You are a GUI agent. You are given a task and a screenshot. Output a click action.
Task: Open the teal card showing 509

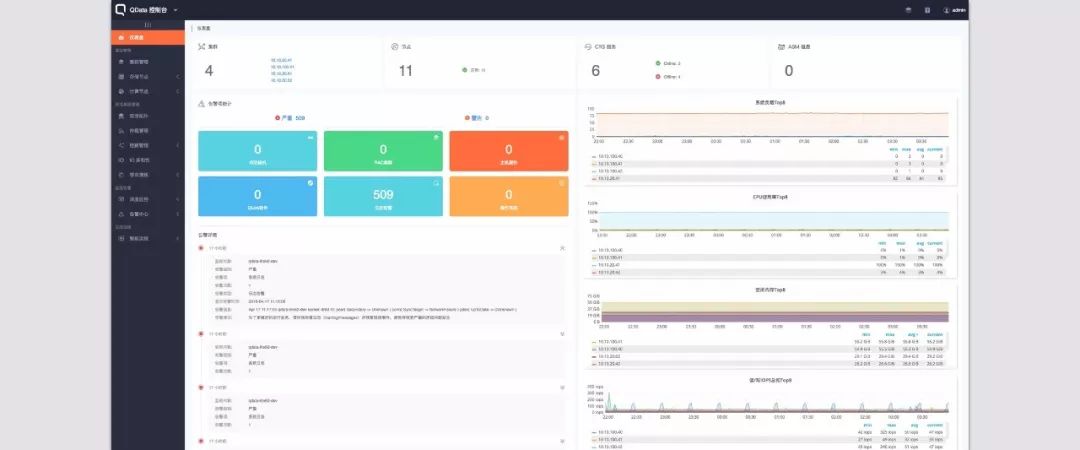(x=383, y=196)
